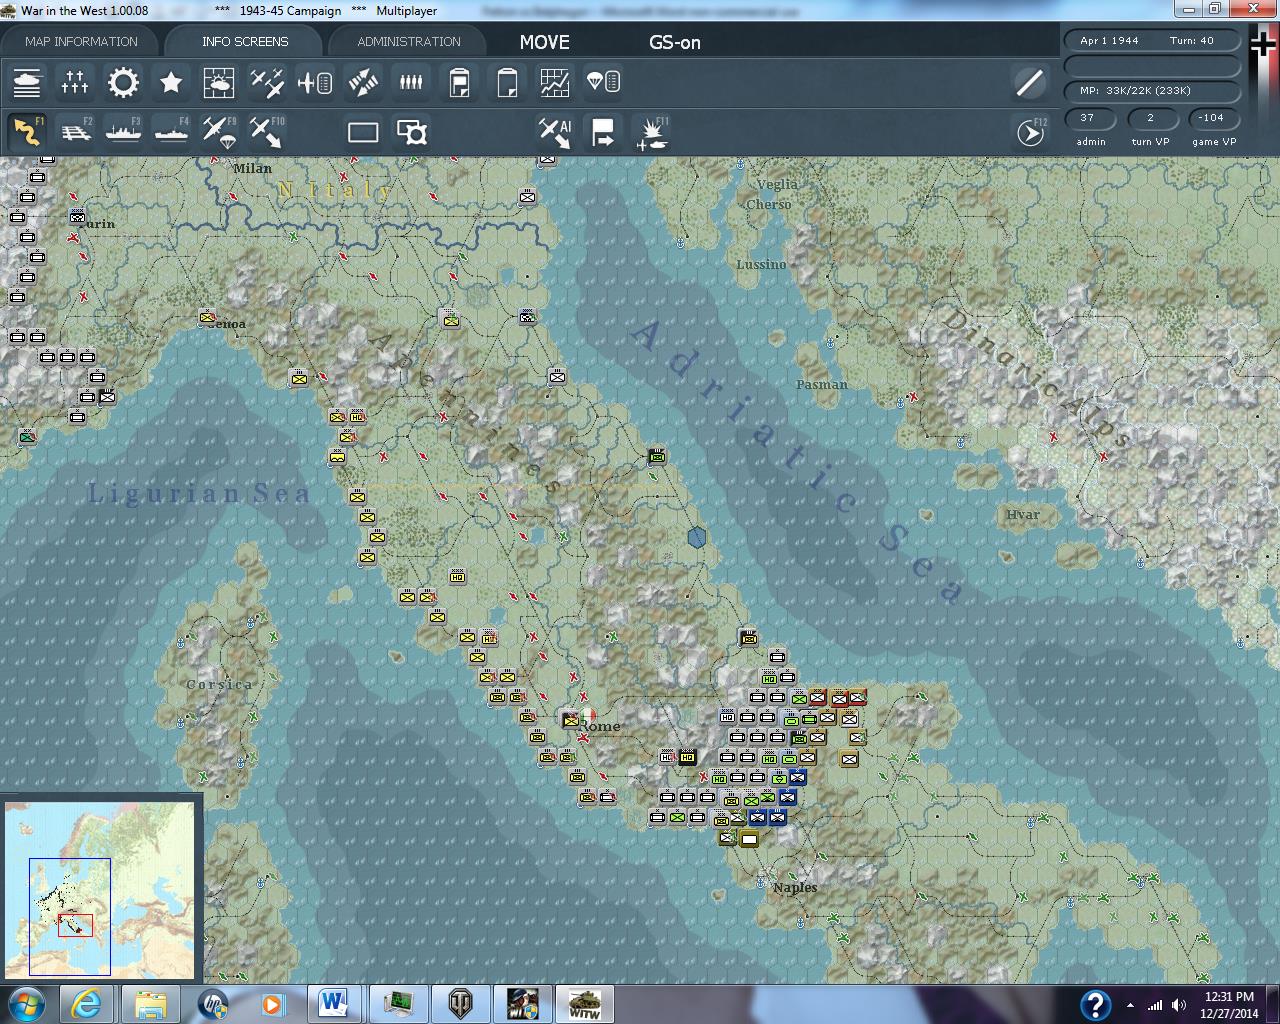
Task: Toggle F10 air recon mode
Action: pyautogui.click(x=267, y=132)
